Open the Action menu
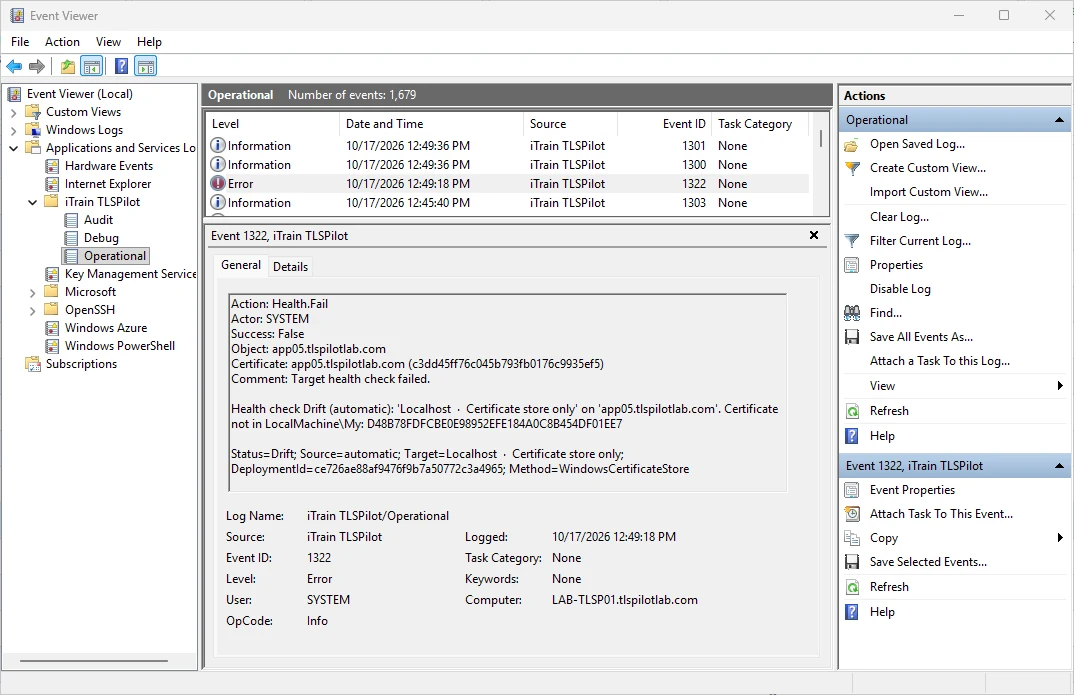Screen dimensions: 1074x695 [62, 42]
